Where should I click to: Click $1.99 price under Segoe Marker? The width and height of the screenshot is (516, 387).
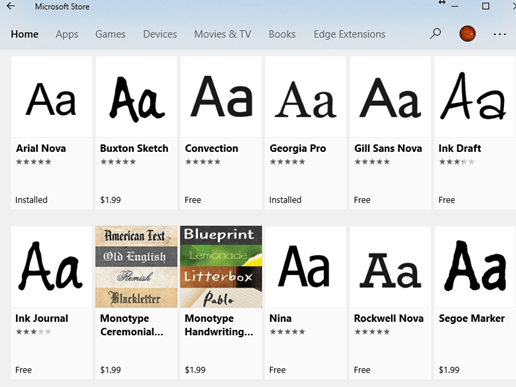[449, 370]
